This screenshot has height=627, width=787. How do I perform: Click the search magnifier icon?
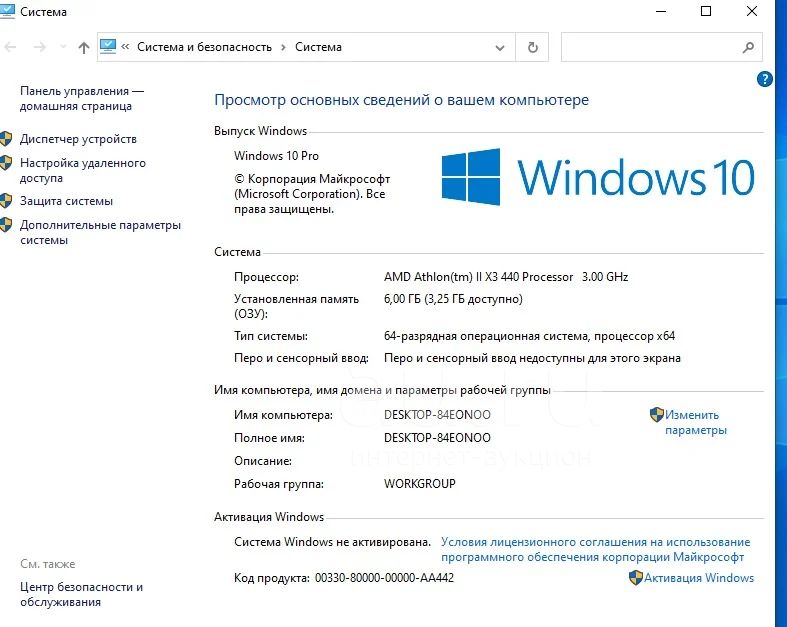pos(748,47)
